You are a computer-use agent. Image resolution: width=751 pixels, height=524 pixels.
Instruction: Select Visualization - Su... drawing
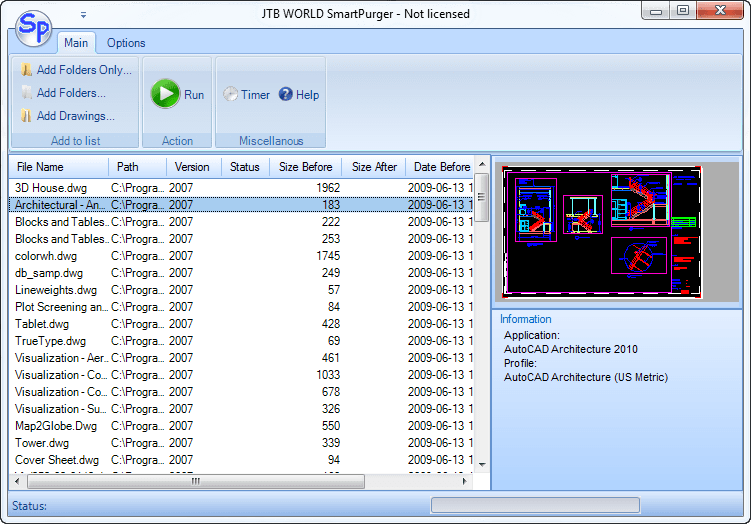click(241, 409)
